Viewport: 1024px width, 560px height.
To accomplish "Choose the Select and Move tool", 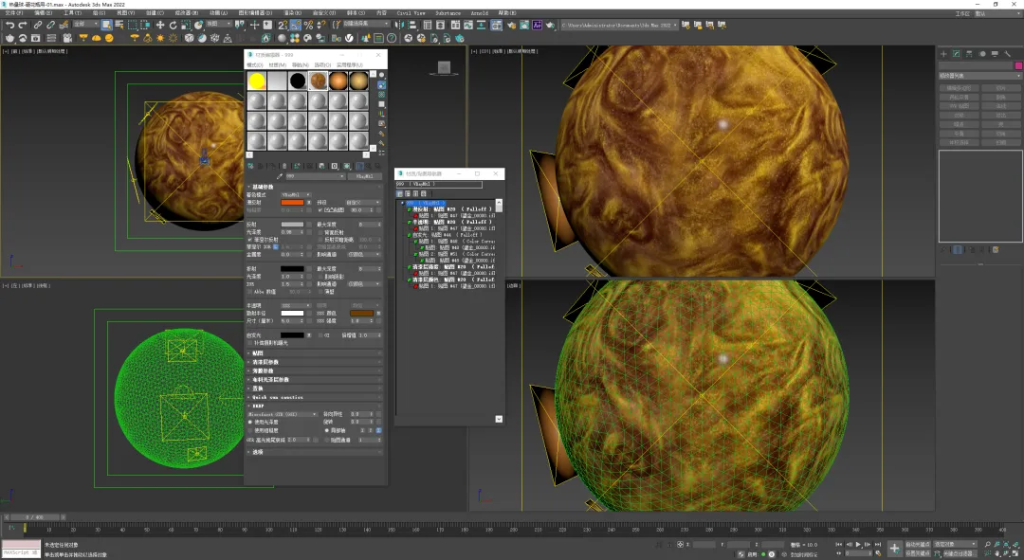I will point(160,25).
